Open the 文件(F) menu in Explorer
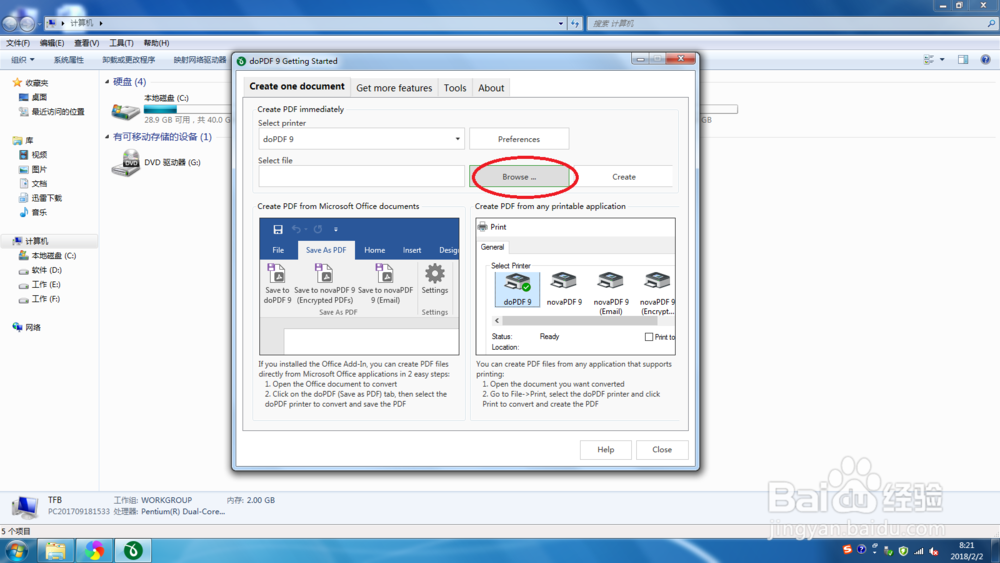 click(18, 43)
